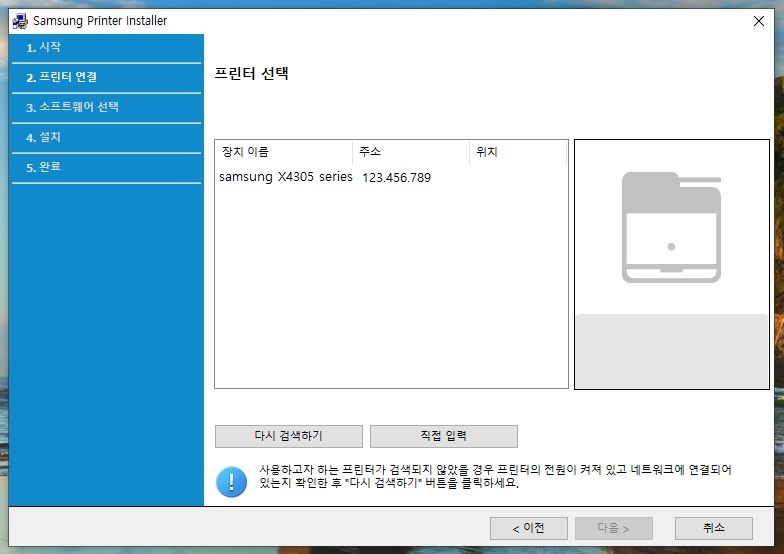Select step 2. 프린터 연결 in sidebar
784x554 pixels.
pyautogui.click(x=106, y=78)
